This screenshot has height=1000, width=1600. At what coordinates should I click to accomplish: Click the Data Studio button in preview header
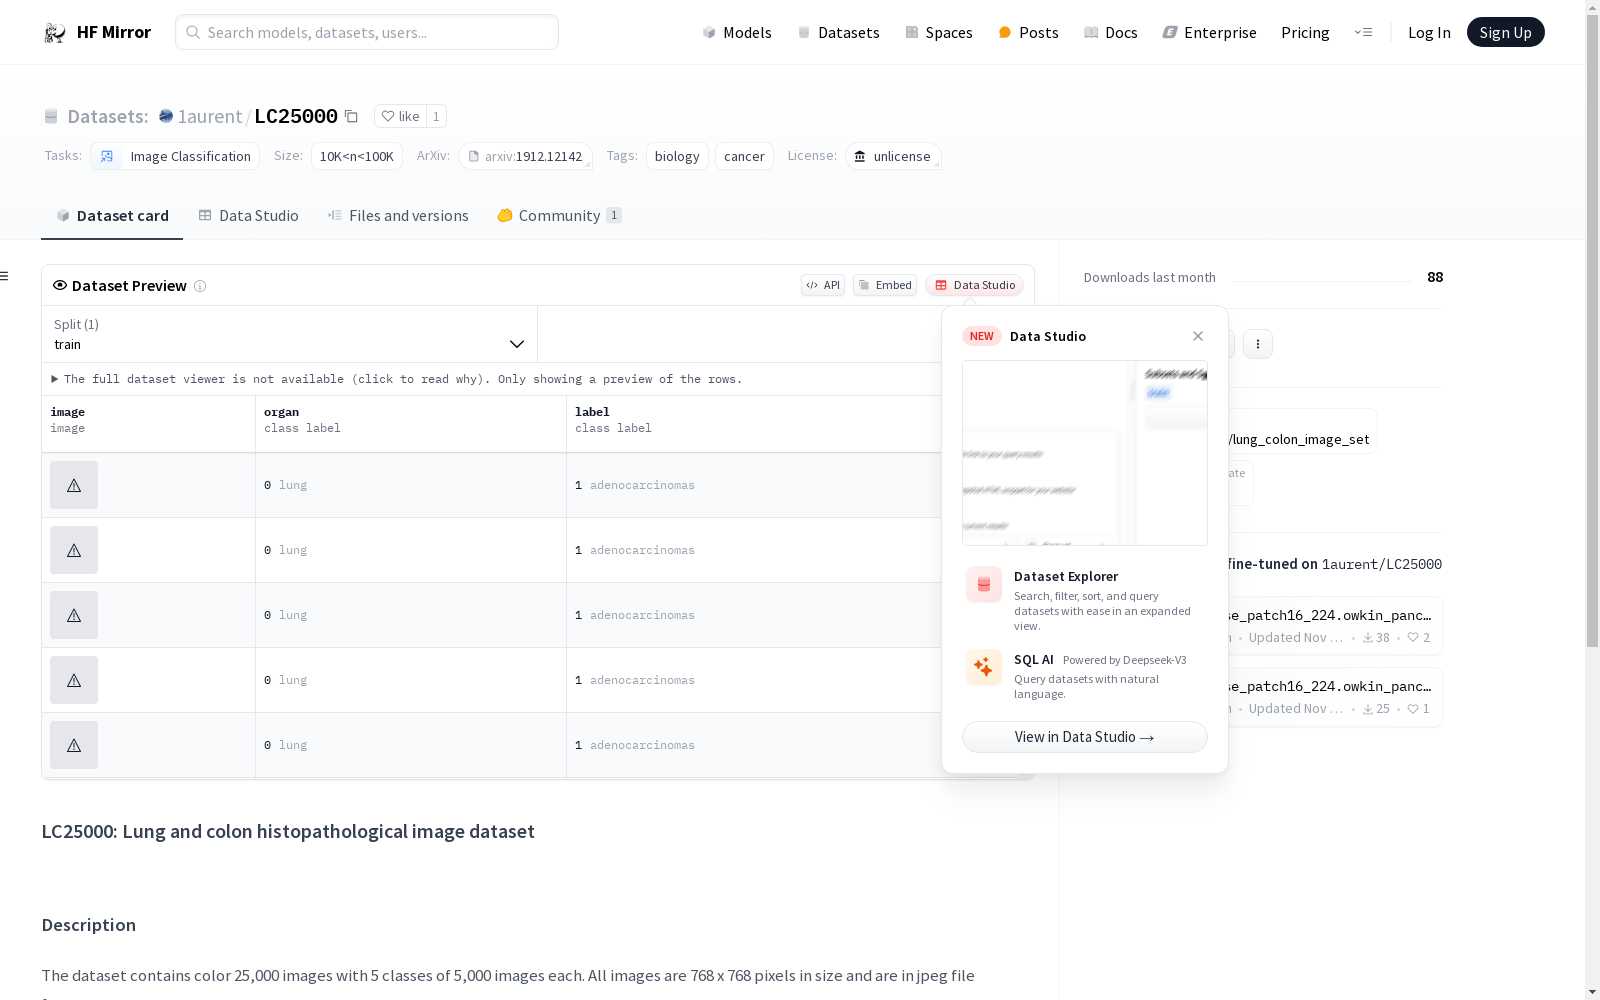point(974,285)
